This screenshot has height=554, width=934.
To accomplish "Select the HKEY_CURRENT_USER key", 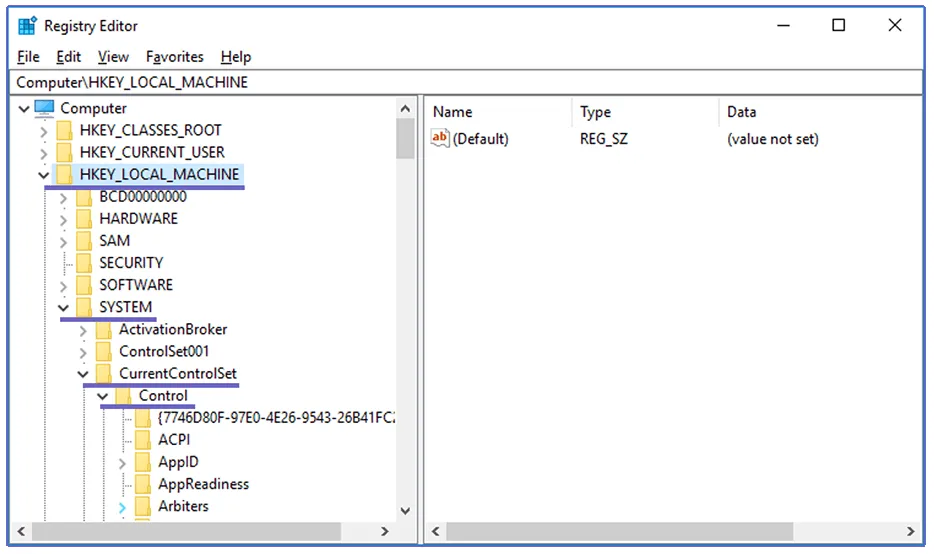I will coord(152,152).
